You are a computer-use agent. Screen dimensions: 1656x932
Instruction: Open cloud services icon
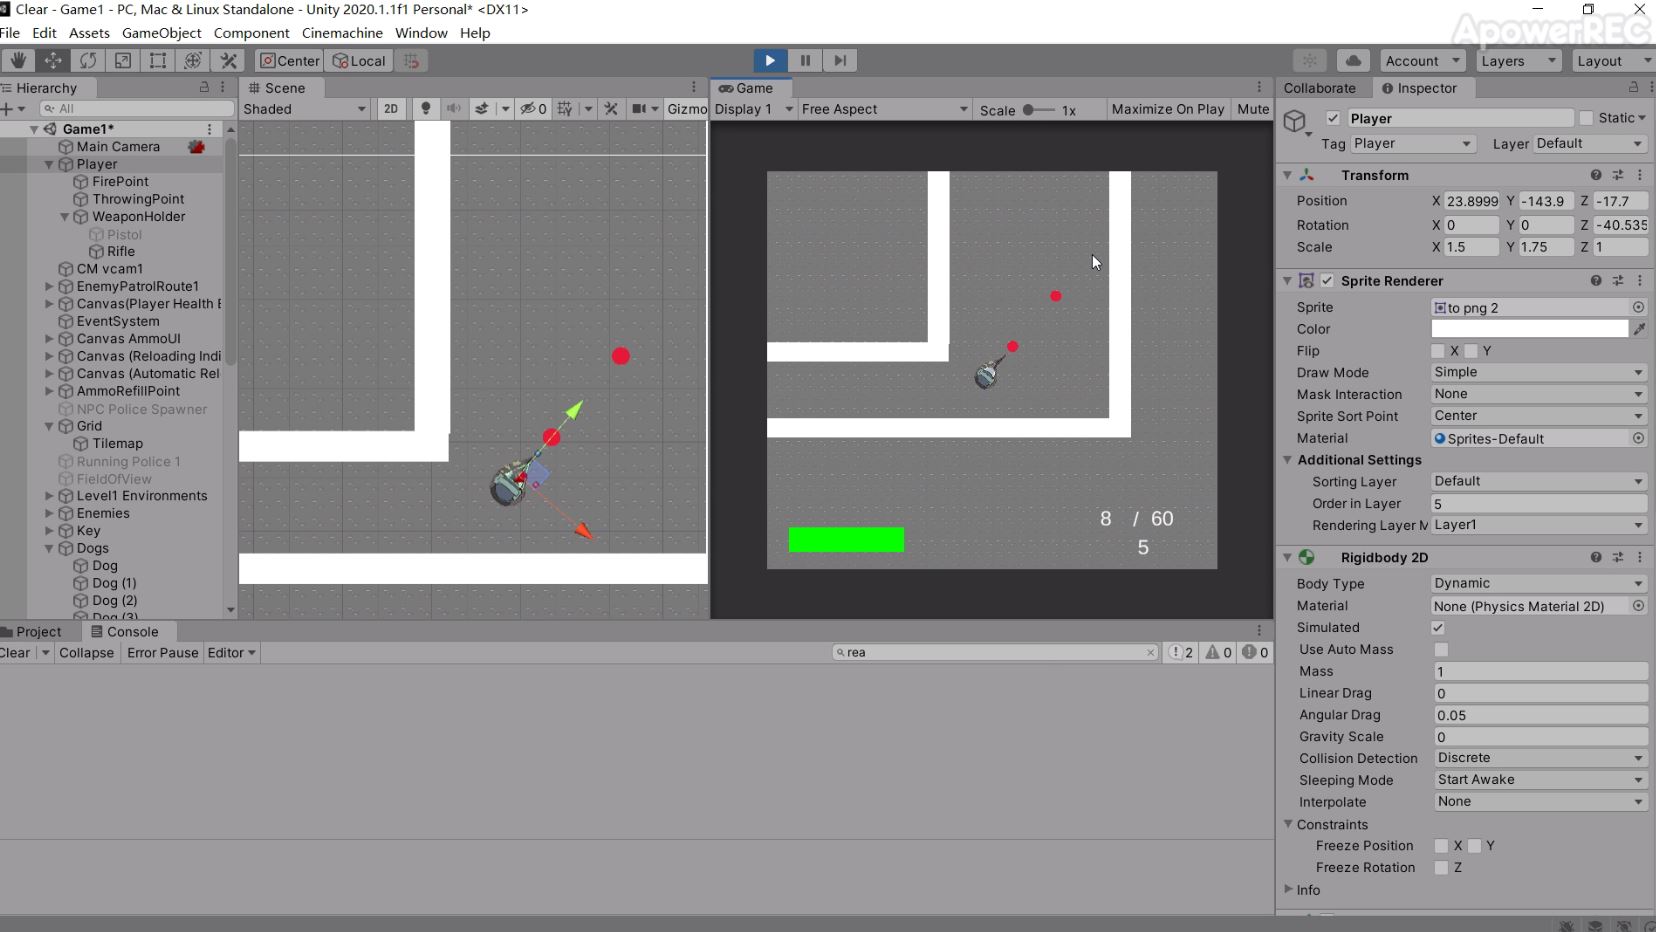pyautogui.click(x=1353, y=60)
